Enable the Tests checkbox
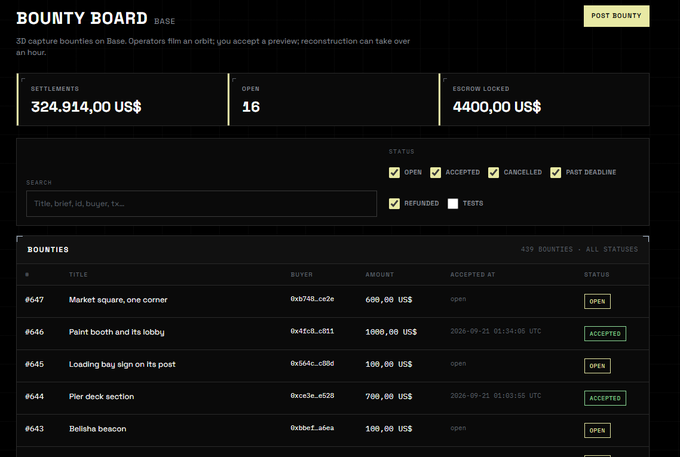 453,204
